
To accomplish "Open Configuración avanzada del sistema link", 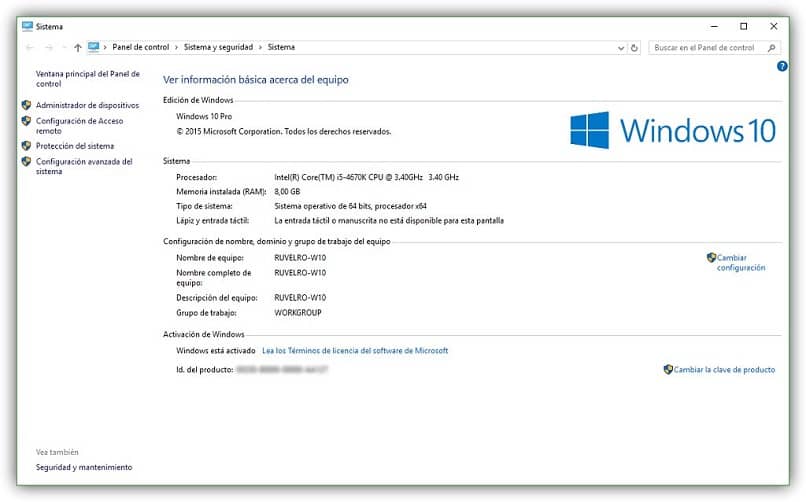I will [84, 166].
